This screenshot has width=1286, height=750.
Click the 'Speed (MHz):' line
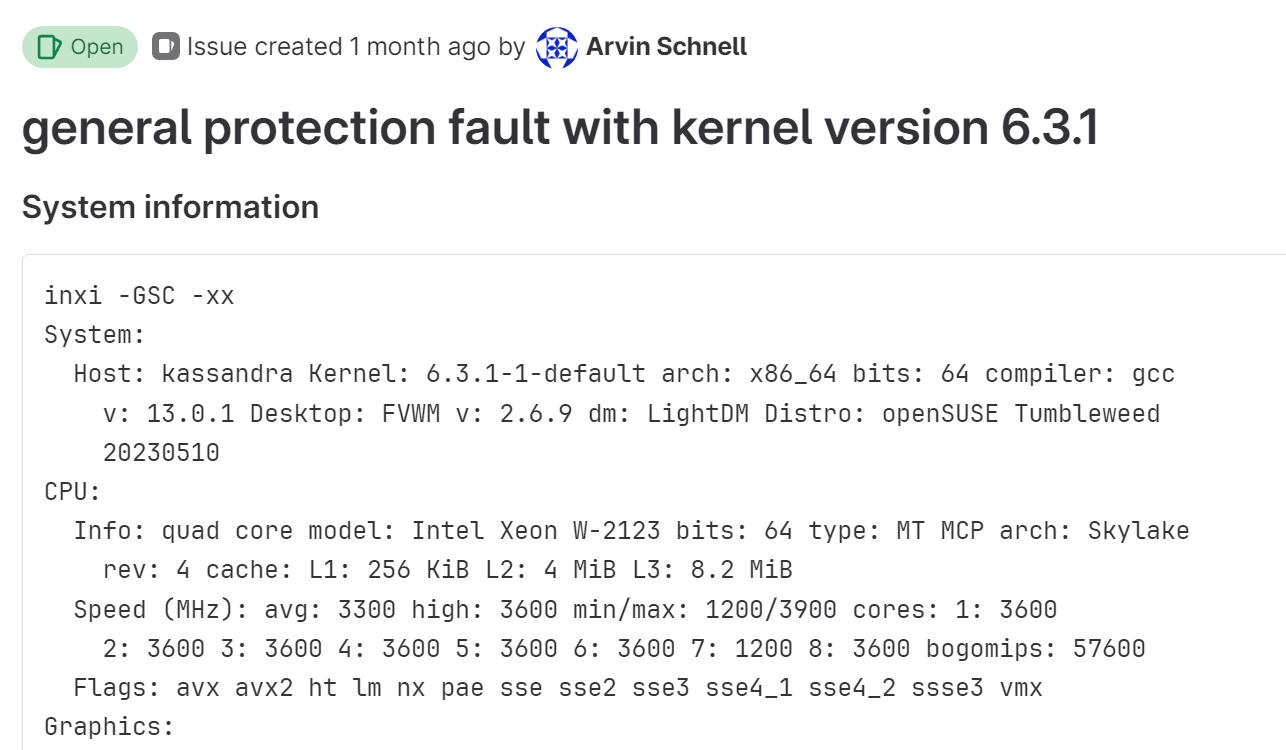coord(566,609)
